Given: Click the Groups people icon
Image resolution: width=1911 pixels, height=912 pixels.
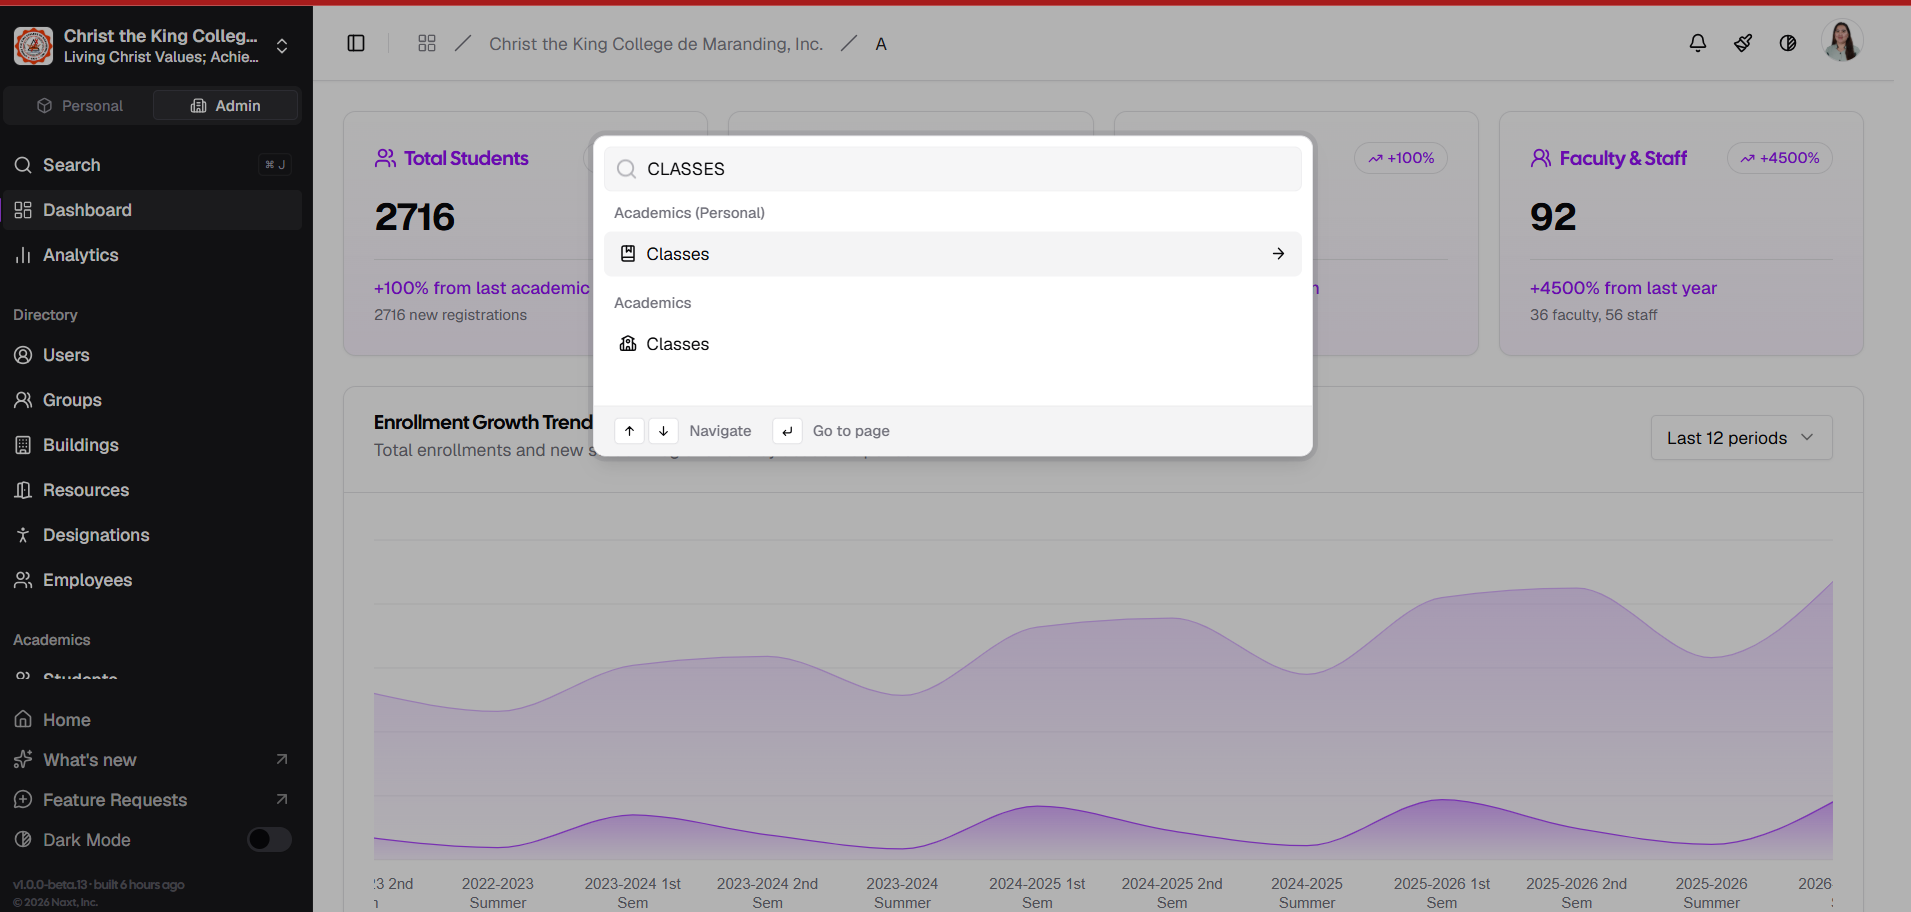Looking at the screenshot, I should pyautogui.click(x=23, y=400).
